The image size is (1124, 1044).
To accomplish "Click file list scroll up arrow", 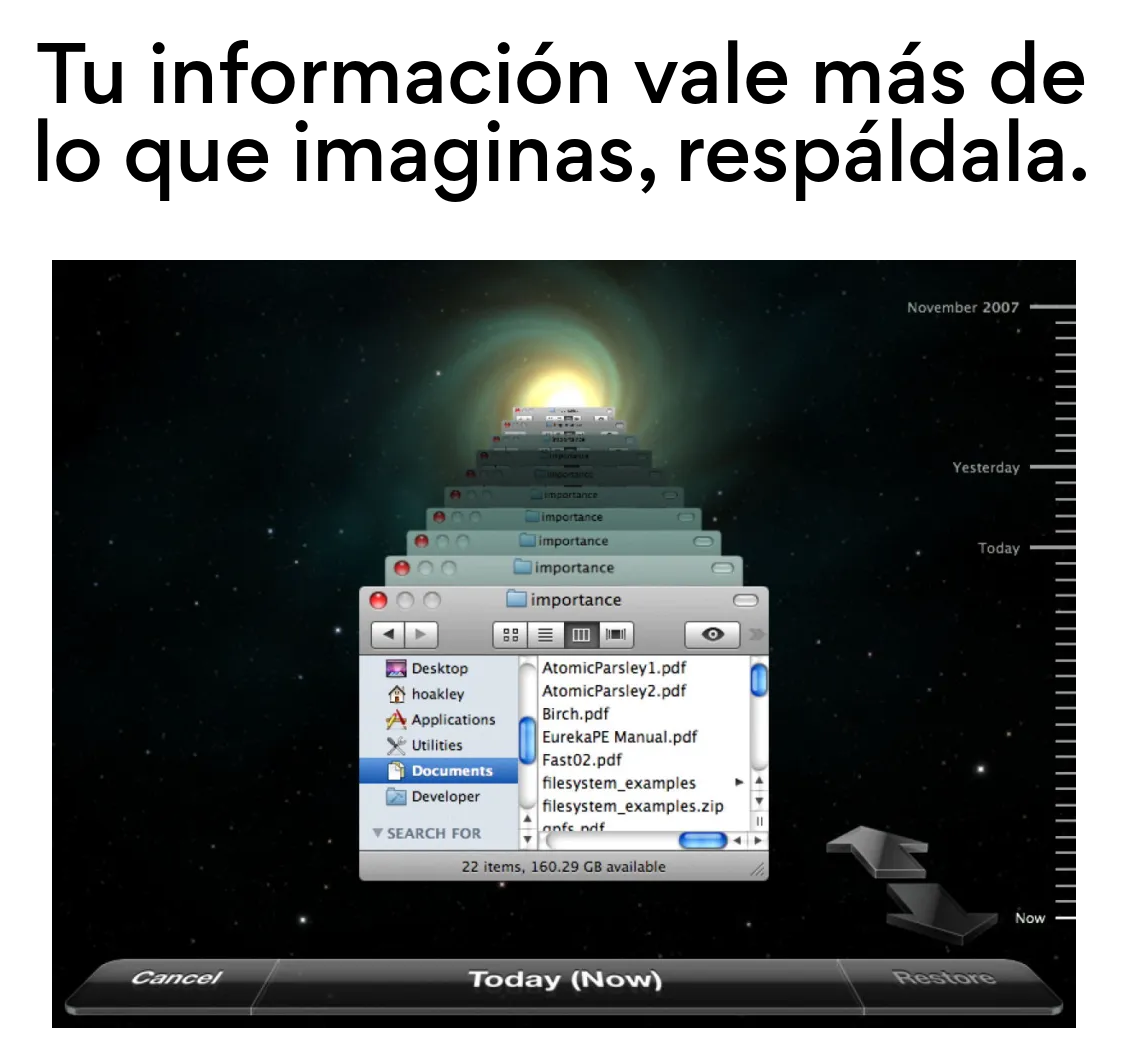I will (759, 780).
